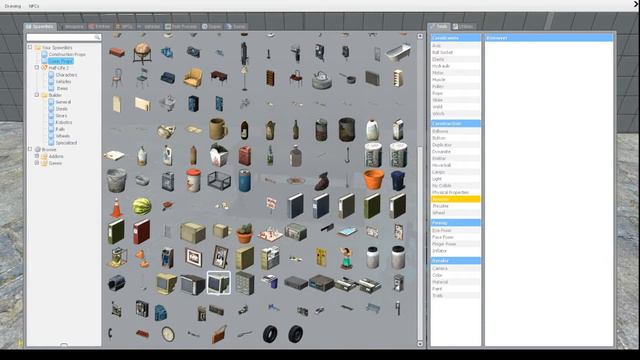
Task: Select the blue oil drum prop
Action: point(244,180)
